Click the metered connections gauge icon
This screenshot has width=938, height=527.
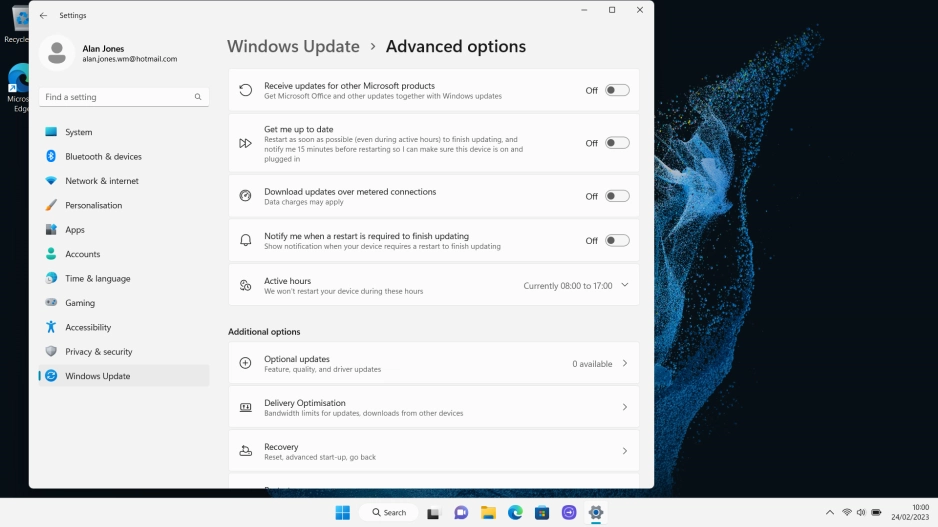click(x=245, y=196)
